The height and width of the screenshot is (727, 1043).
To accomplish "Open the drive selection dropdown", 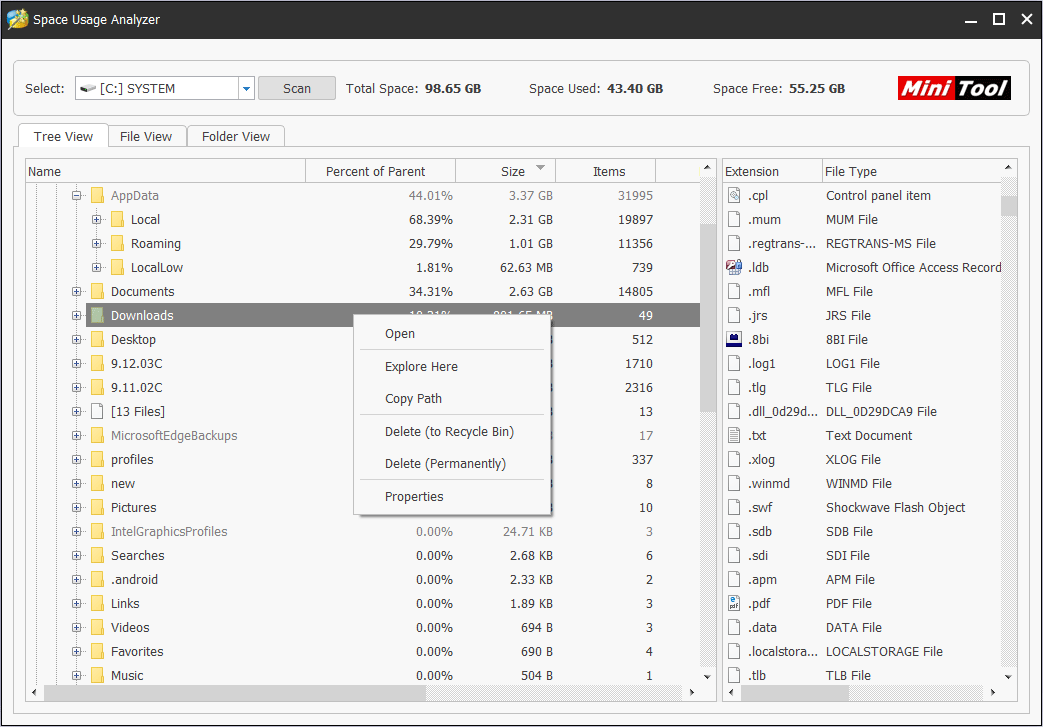I will coord(246,89).
